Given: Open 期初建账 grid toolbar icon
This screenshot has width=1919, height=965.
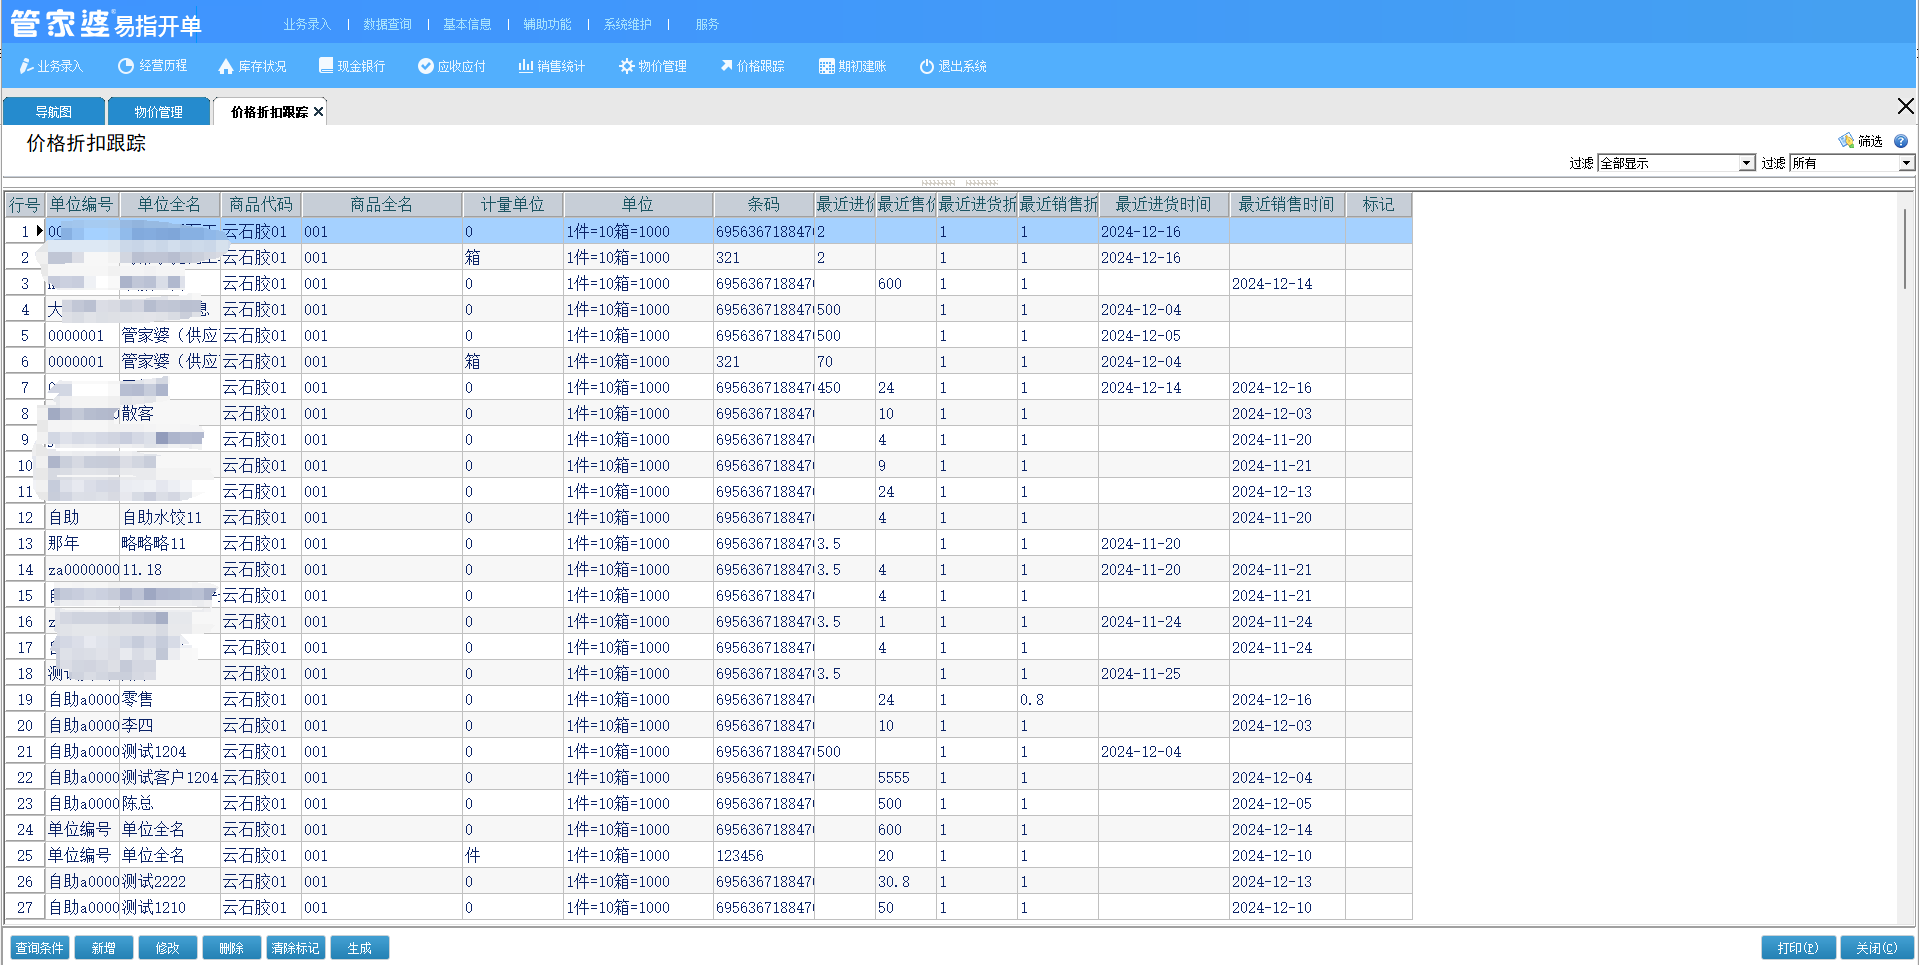Looking at the screenshot, I should [852, 66].
